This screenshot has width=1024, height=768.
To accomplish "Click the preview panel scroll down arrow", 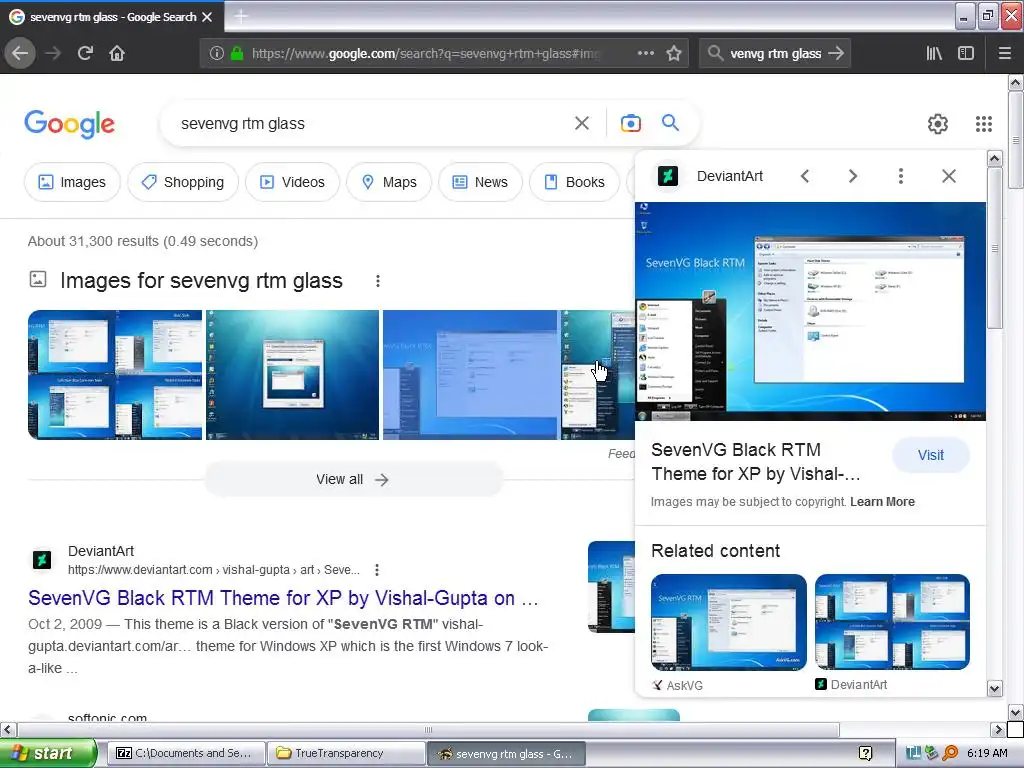I will [x=995, y=688].
